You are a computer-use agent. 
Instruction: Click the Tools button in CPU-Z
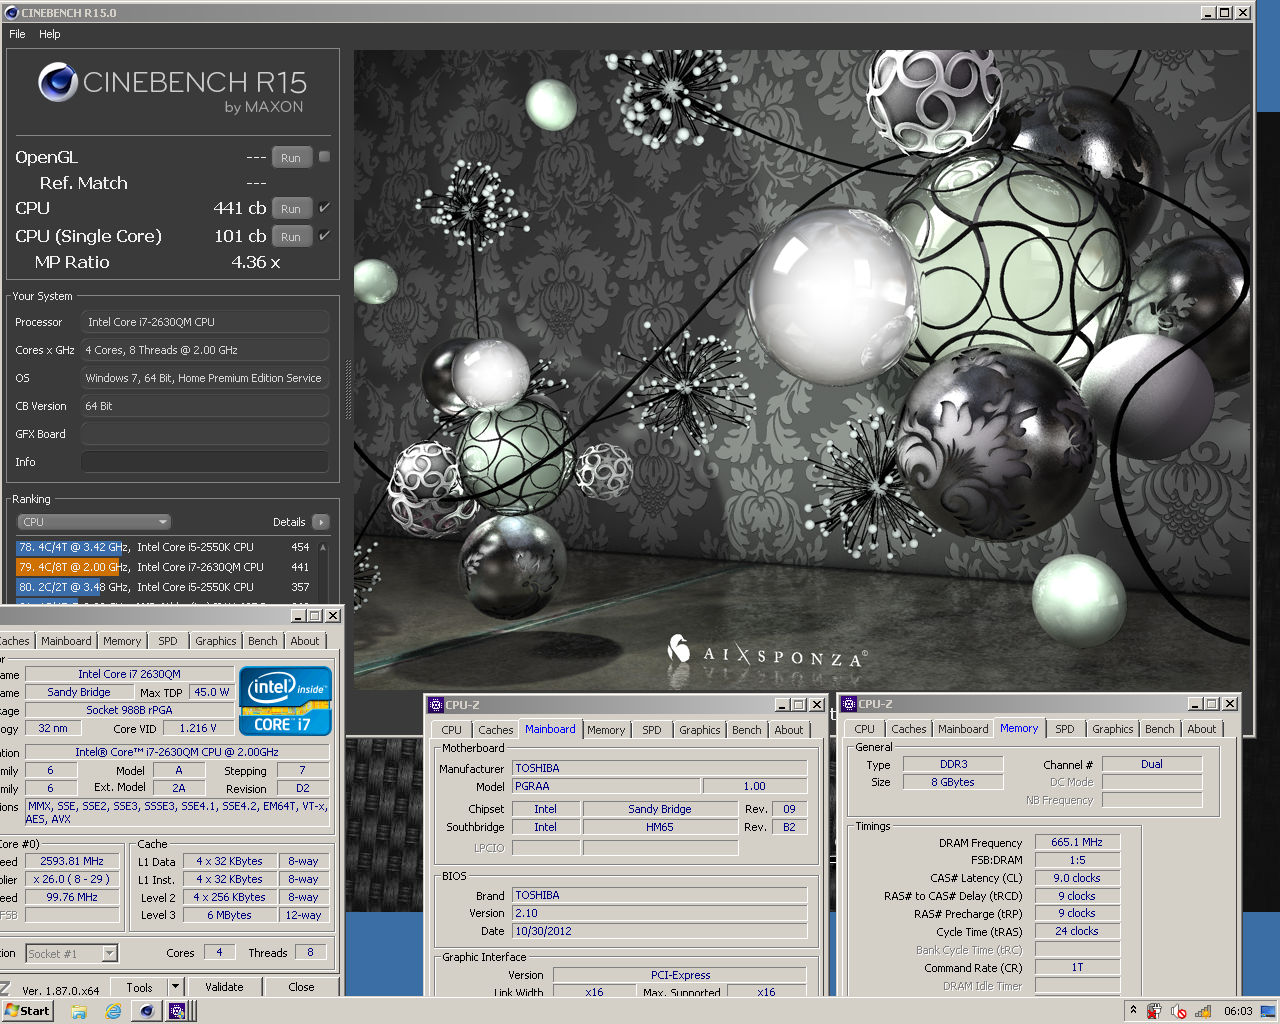tap(139, 987)
